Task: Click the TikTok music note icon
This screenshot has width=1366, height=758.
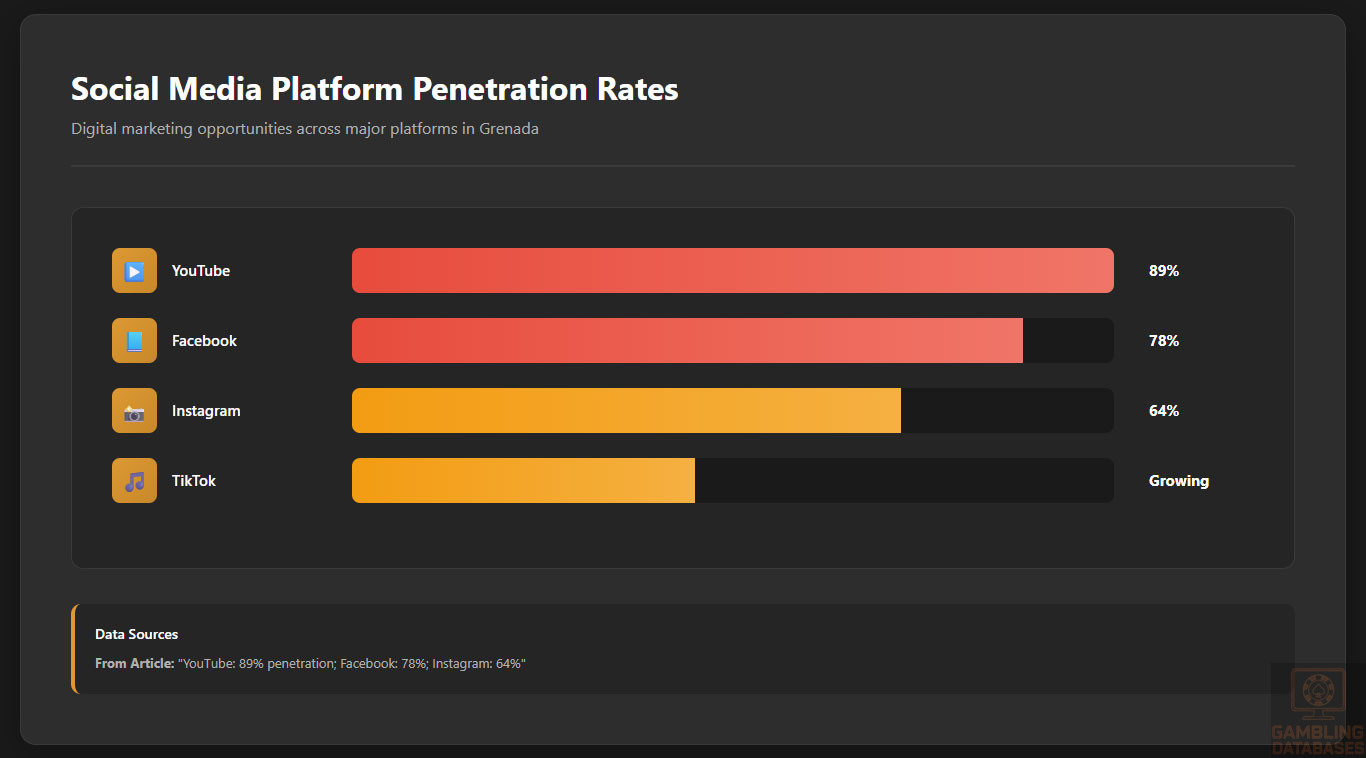Action: click(x=134, y=481)
